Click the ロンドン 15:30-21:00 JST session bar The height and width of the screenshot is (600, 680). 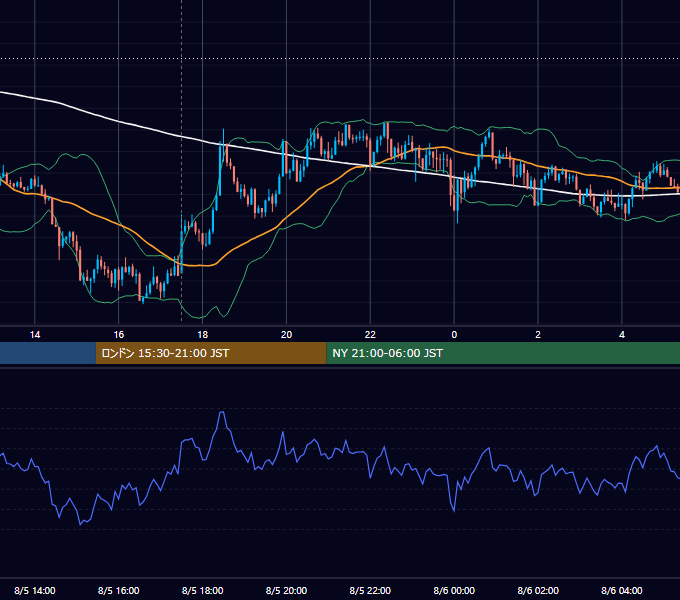pyautogui.click(x=211, y=353)
